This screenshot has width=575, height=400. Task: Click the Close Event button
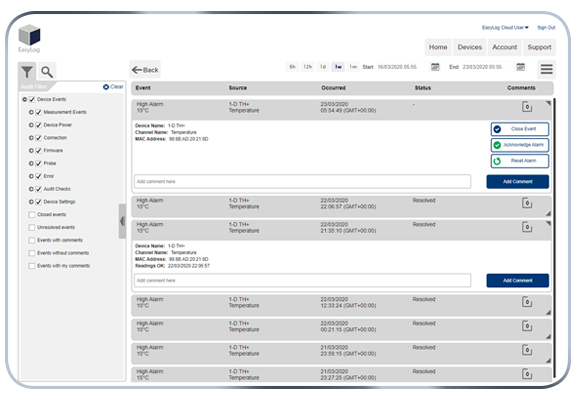coord(520,129)
